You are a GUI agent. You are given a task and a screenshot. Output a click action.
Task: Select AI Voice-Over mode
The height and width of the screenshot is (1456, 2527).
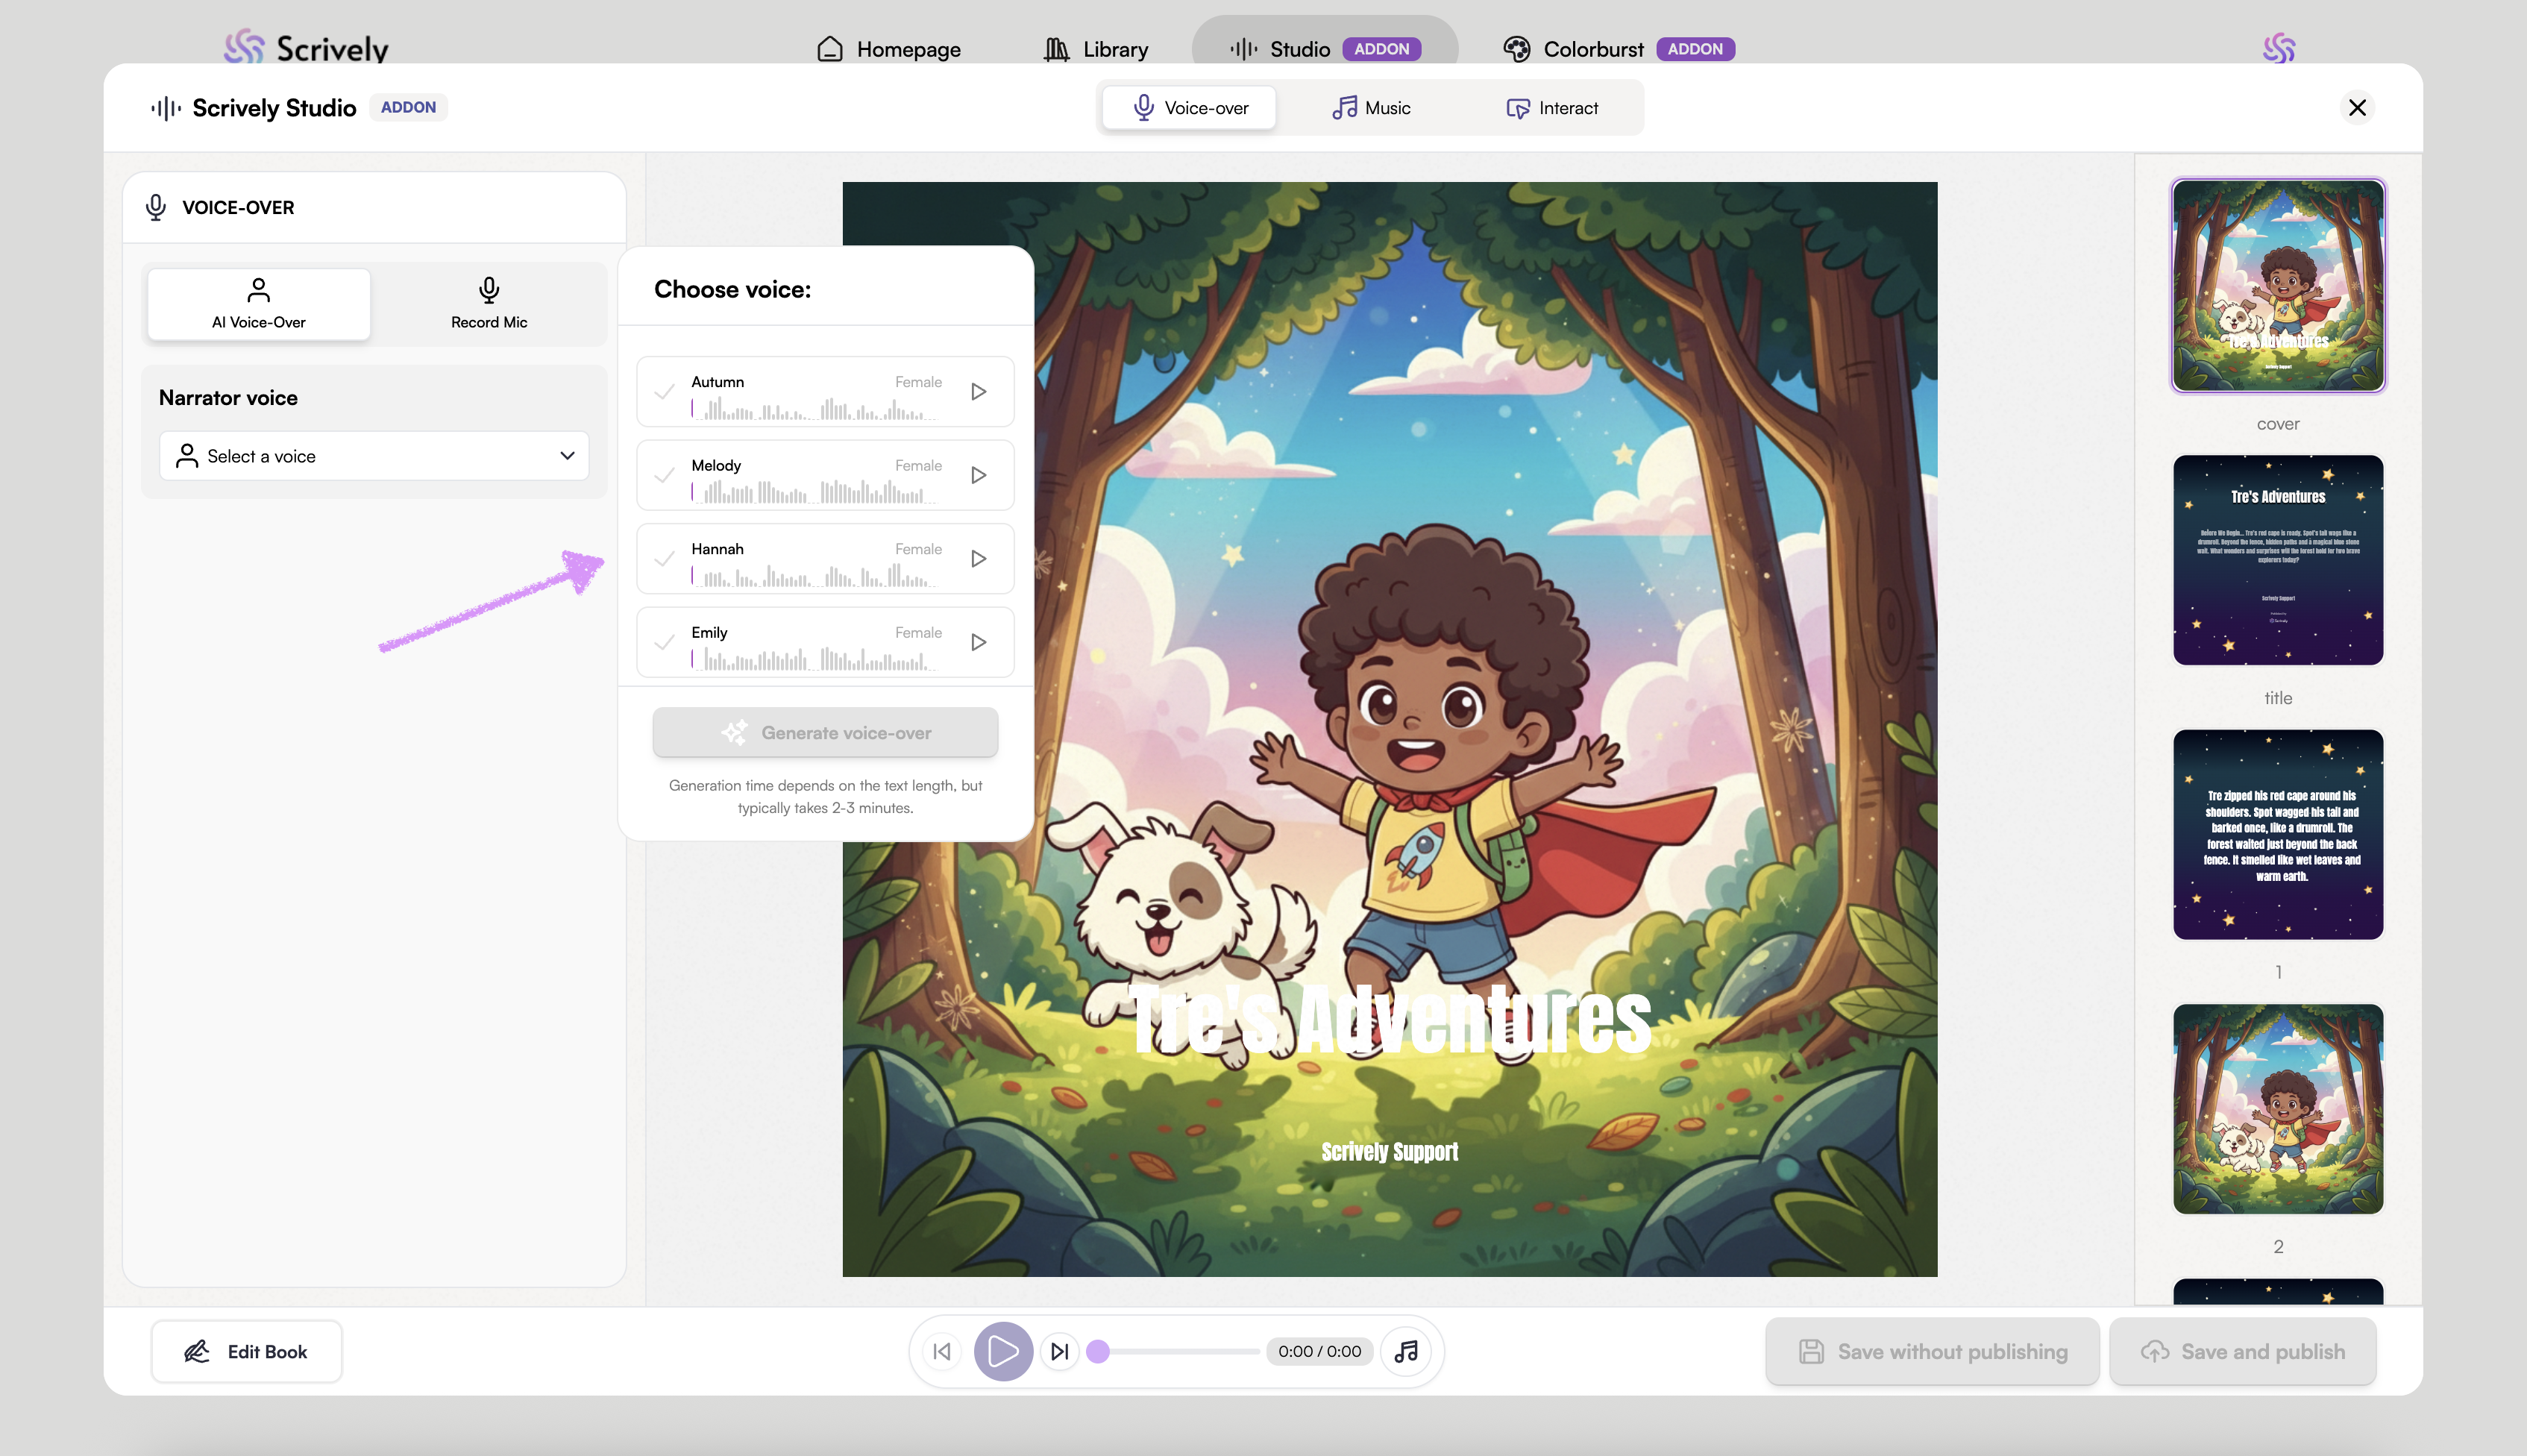(259, 303)
